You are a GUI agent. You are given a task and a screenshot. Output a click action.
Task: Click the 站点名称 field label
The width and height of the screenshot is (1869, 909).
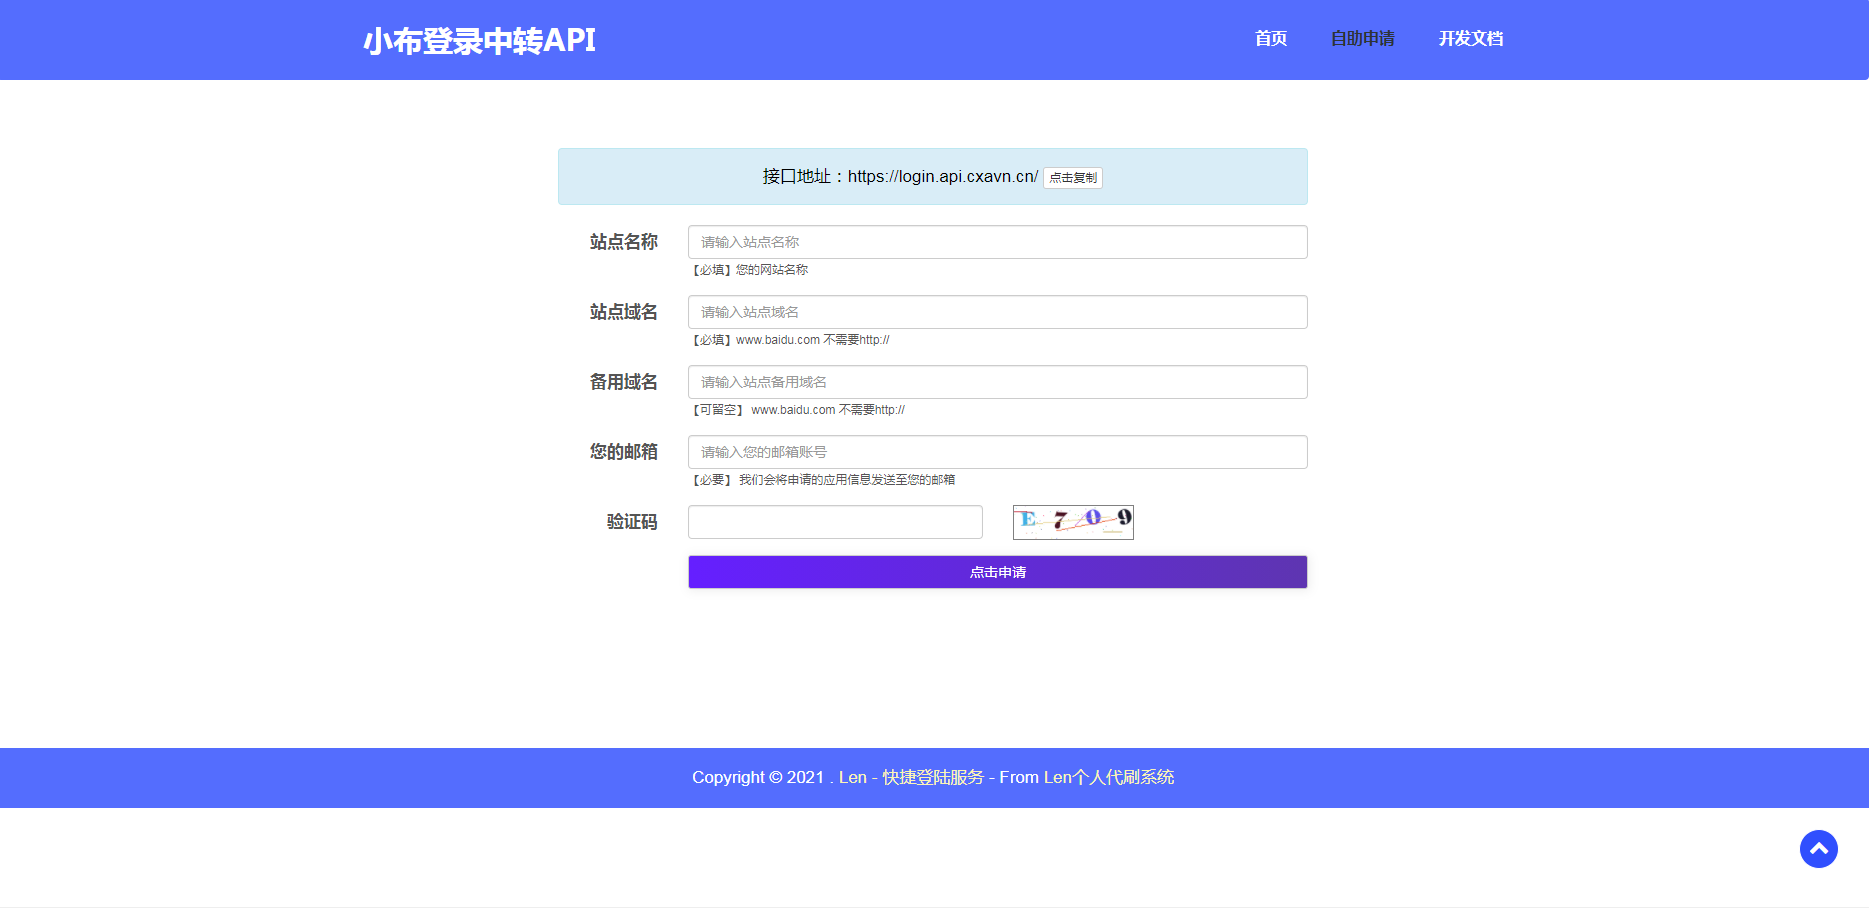point(623,242)
